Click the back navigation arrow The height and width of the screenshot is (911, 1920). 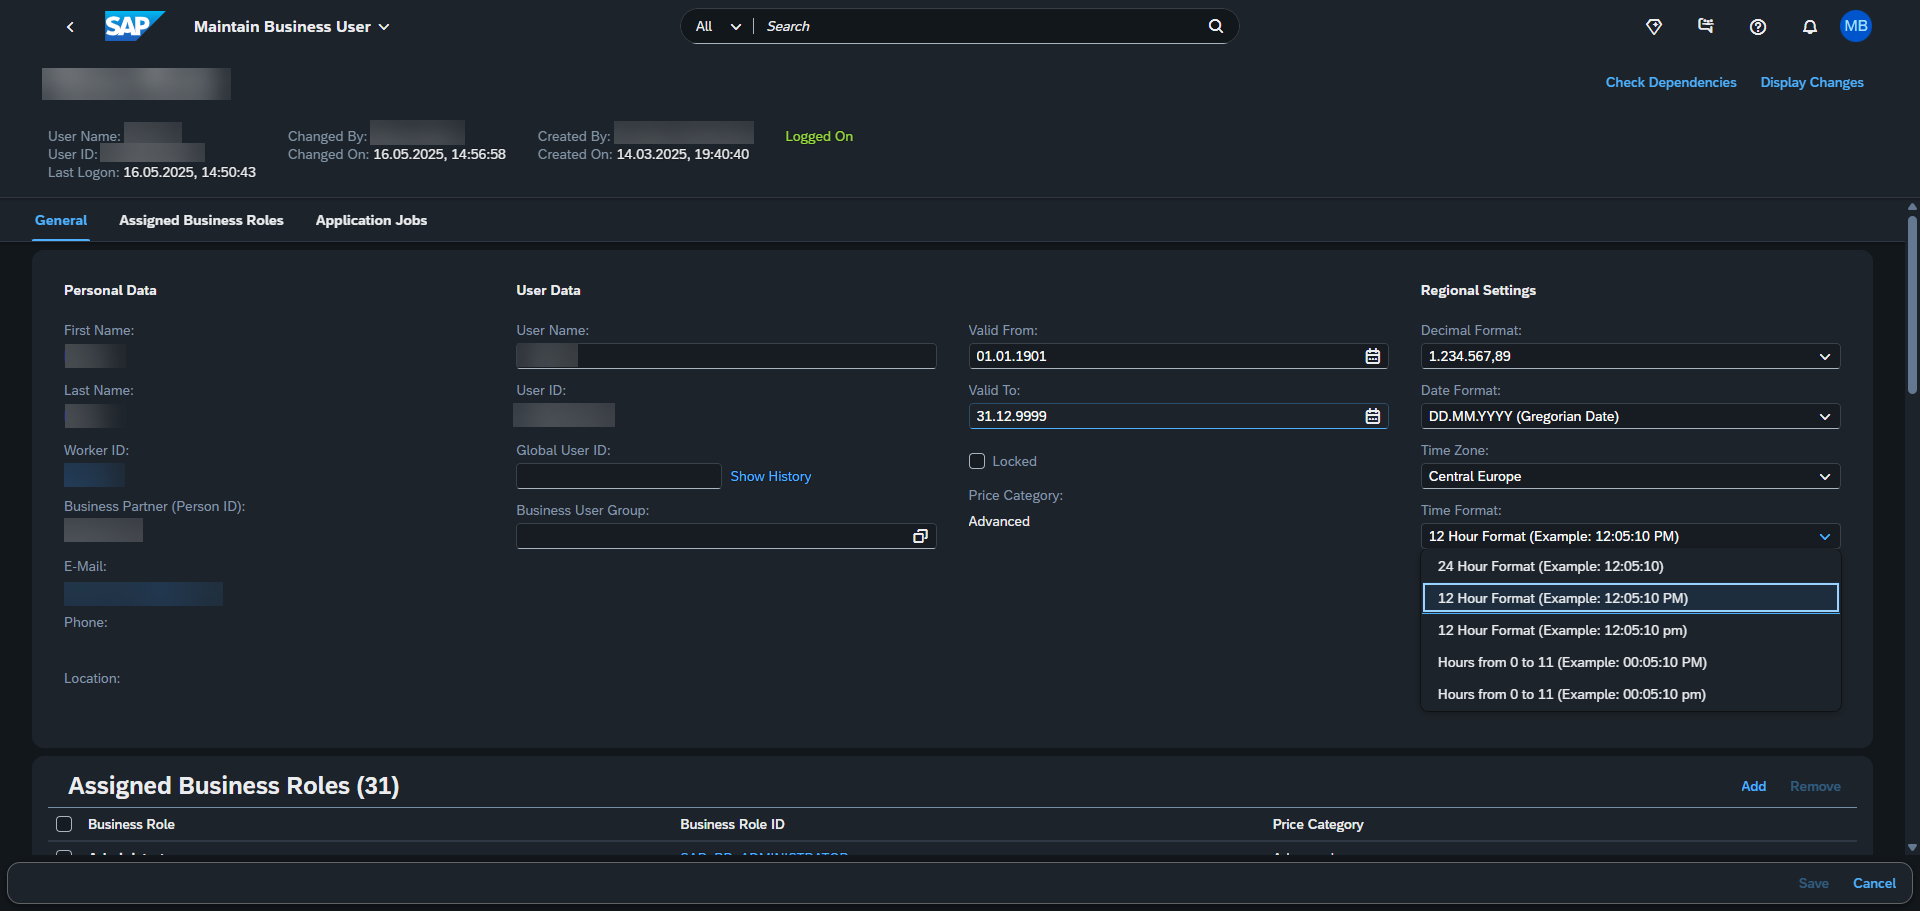coord(70,27)
